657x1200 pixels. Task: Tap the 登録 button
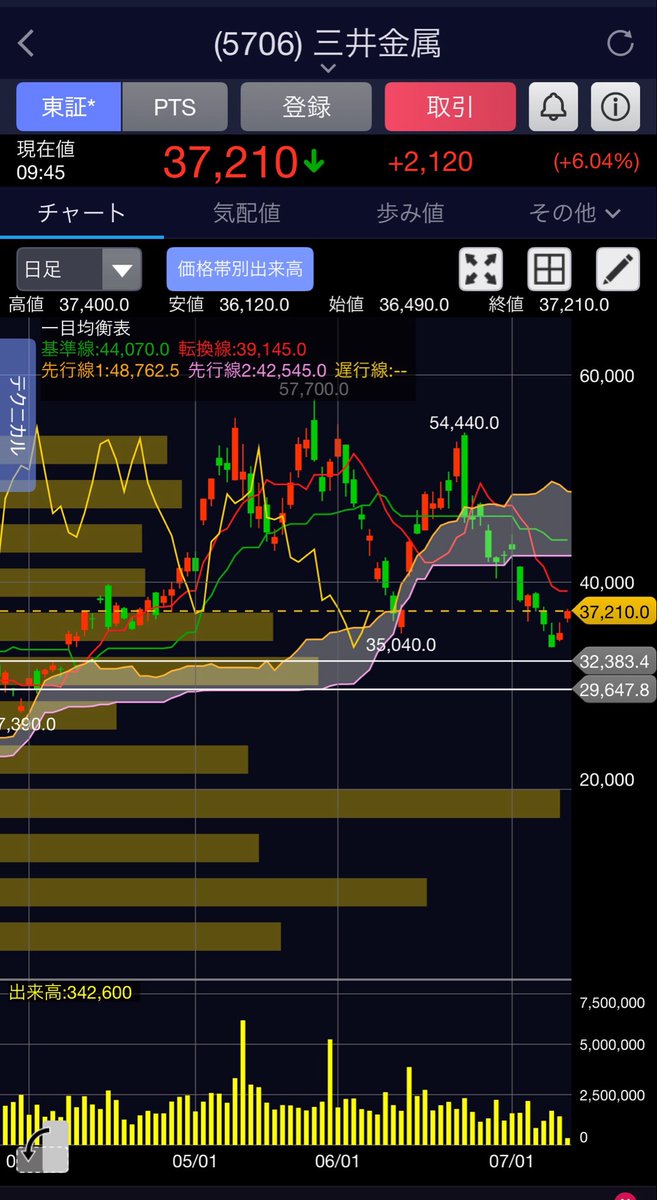(306, 107)
